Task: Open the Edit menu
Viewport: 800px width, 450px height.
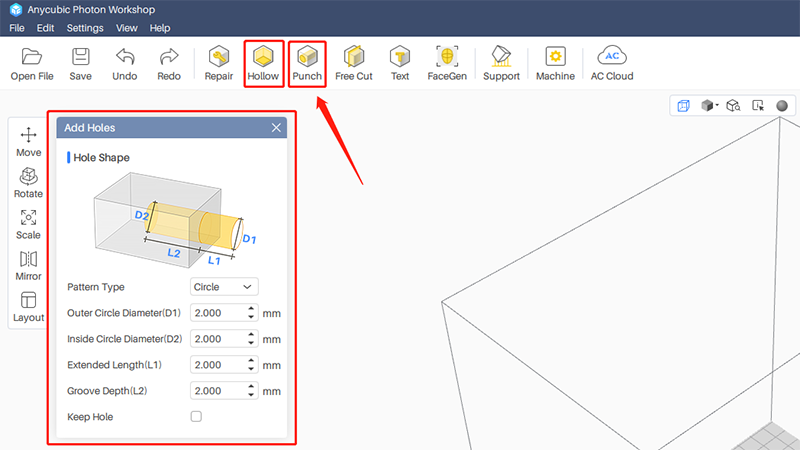Action: tap(45, 28)
